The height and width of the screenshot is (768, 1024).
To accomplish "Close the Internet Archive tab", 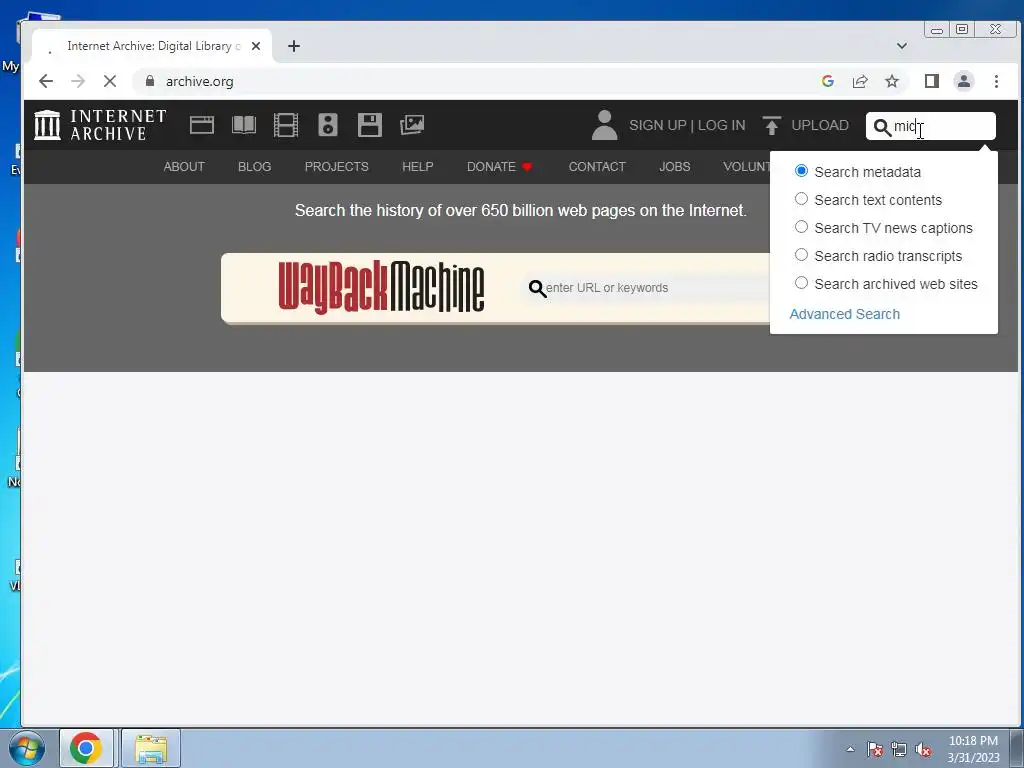I will point(256,46).
